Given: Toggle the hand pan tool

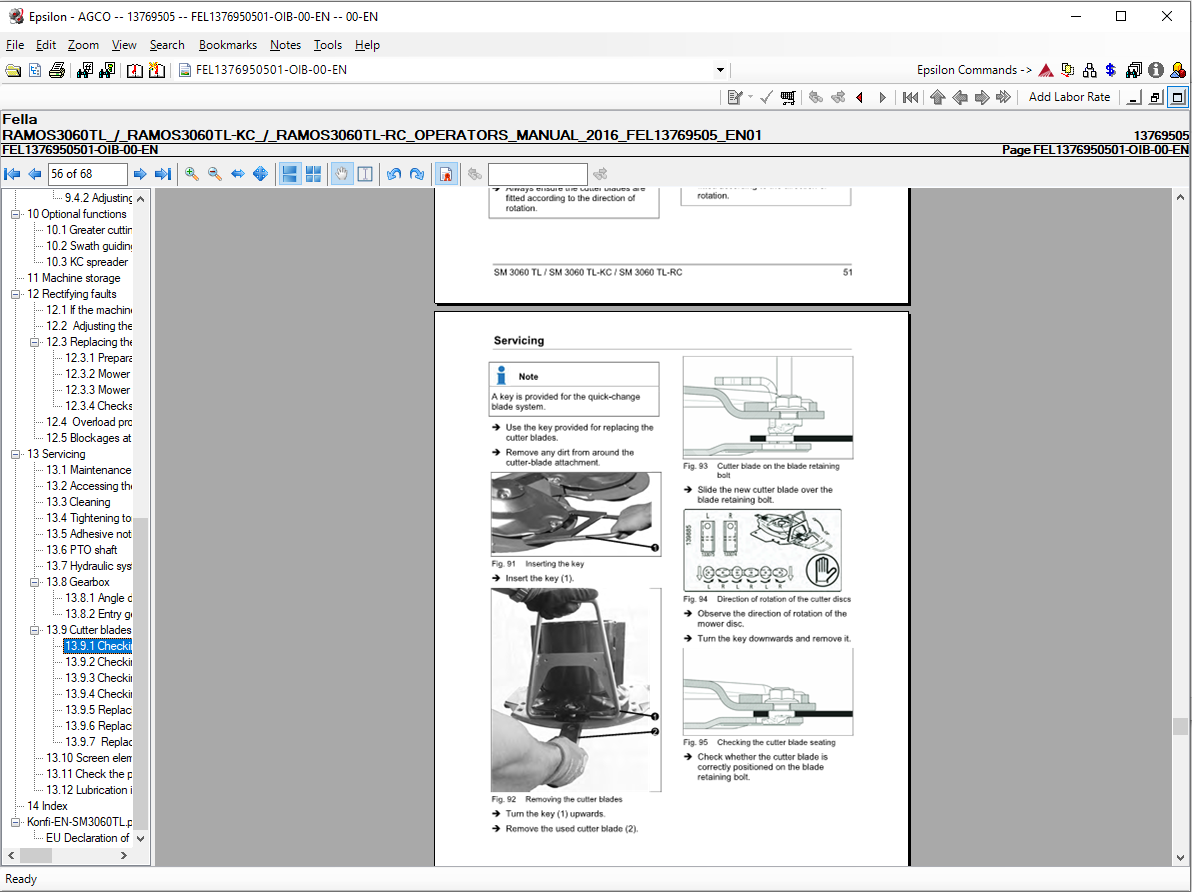Looking at the screenshot, I should pyautogui.click(x=342, y=174).
